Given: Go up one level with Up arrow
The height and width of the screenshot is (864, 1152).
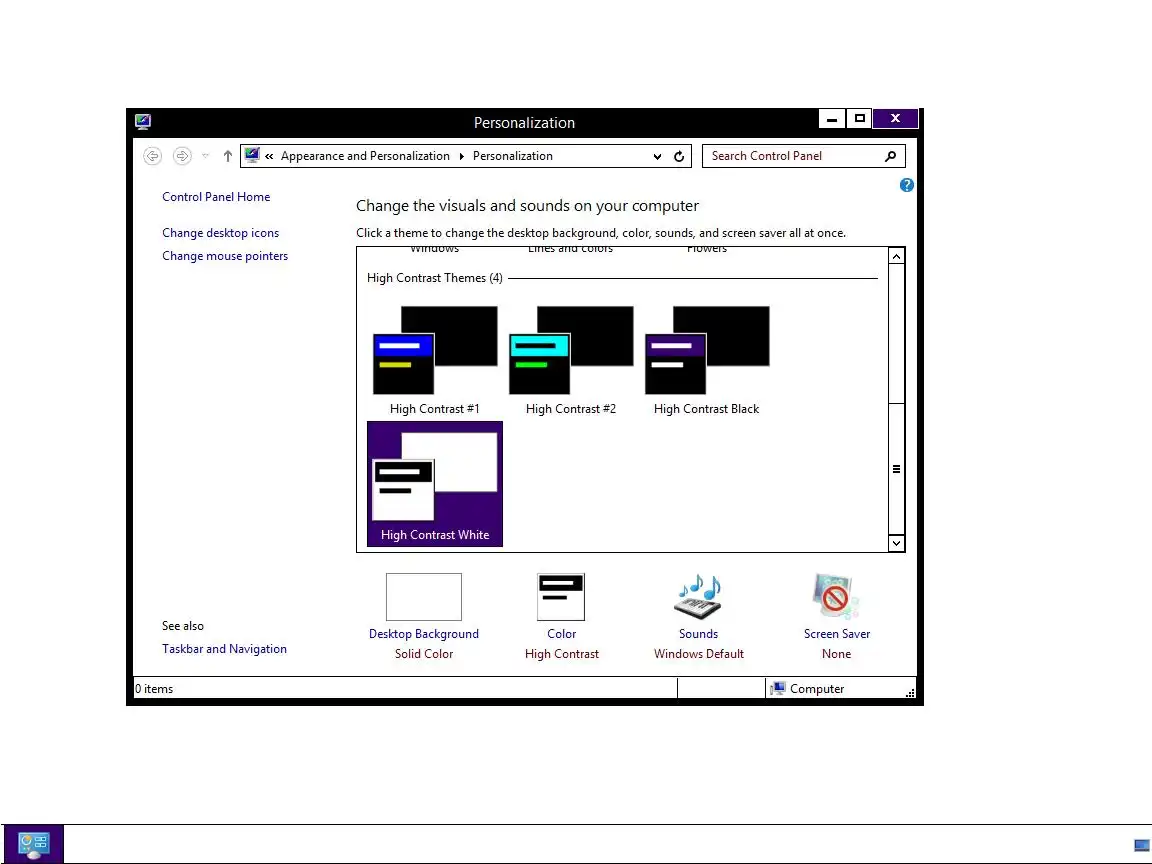Looking at the screenshot, I should [x=228, y=156].
